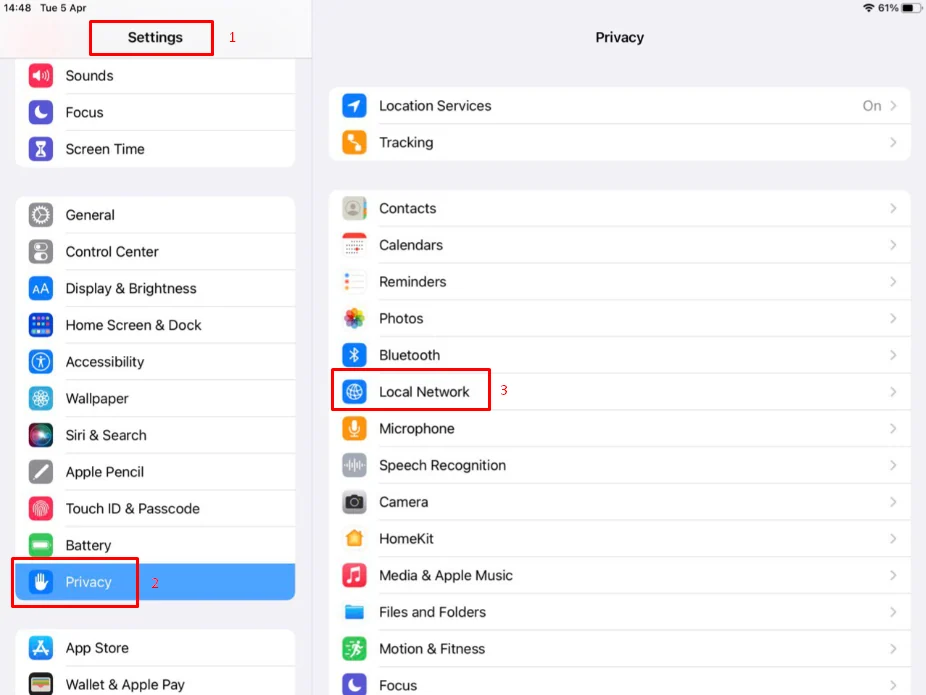The width and height of the screenshot is (926, 695).
Task: Expand the Camera row chevron
Action: (893, 502)
